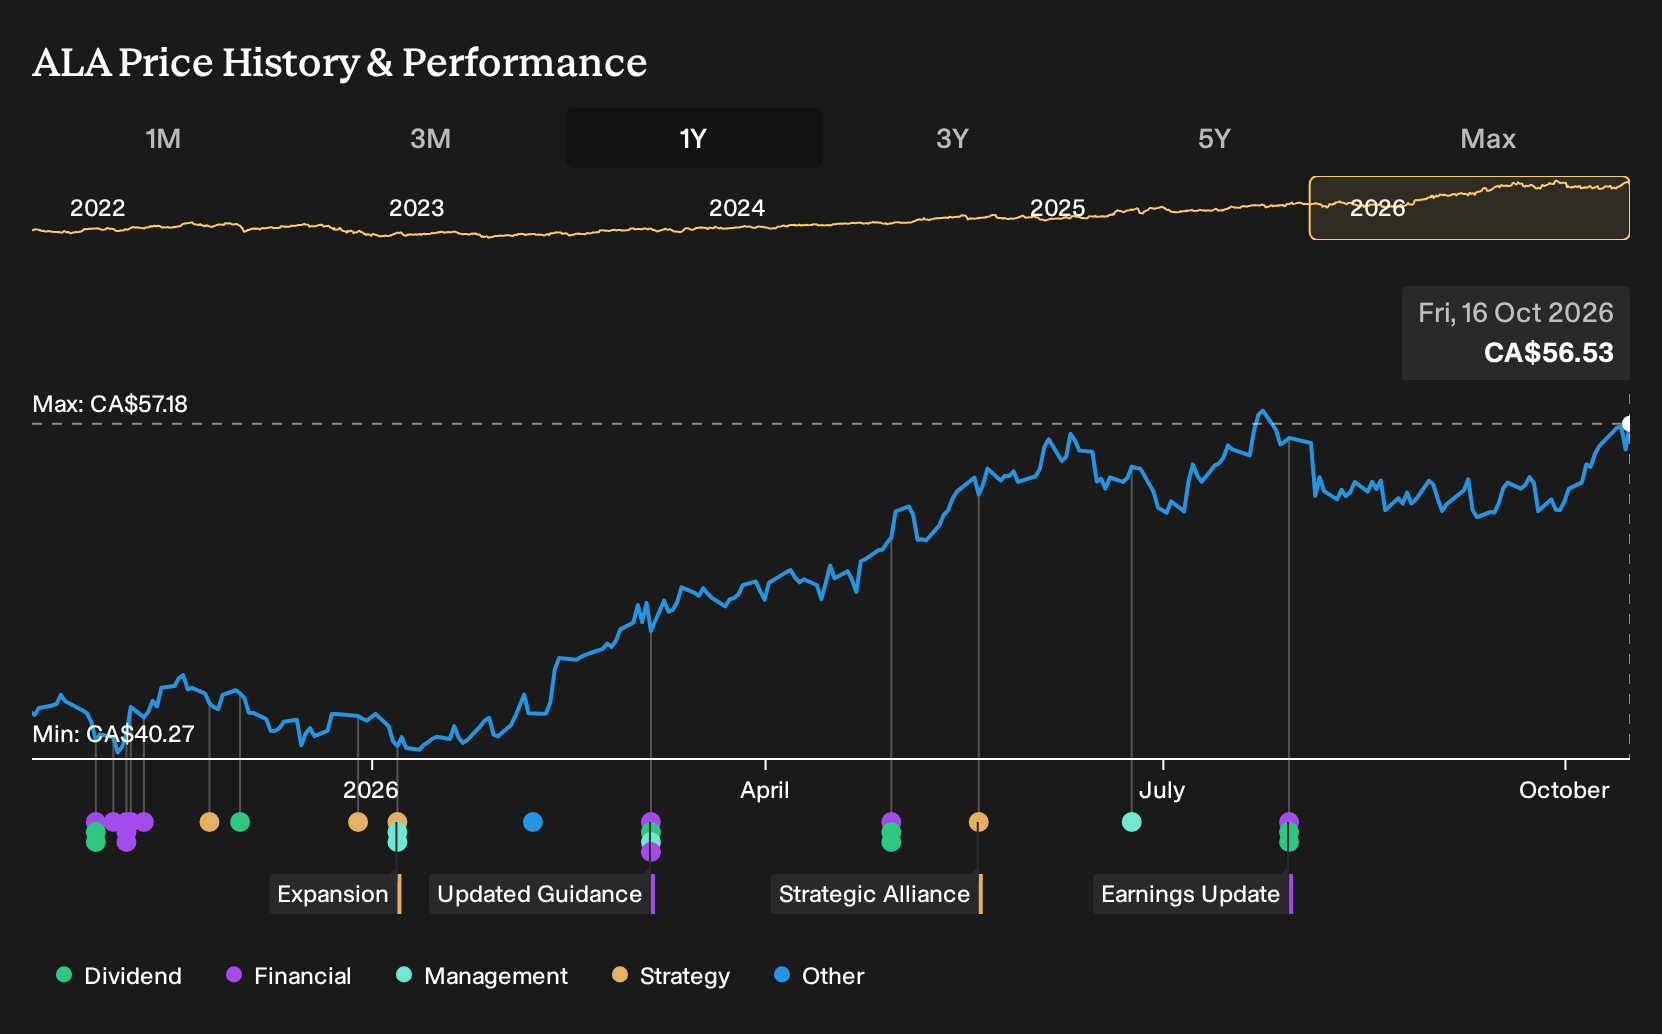Image resolution: width=1662 pixels, height=1034 pixels.
Task: Select the 1M time range tab
Action: [163, 138]
